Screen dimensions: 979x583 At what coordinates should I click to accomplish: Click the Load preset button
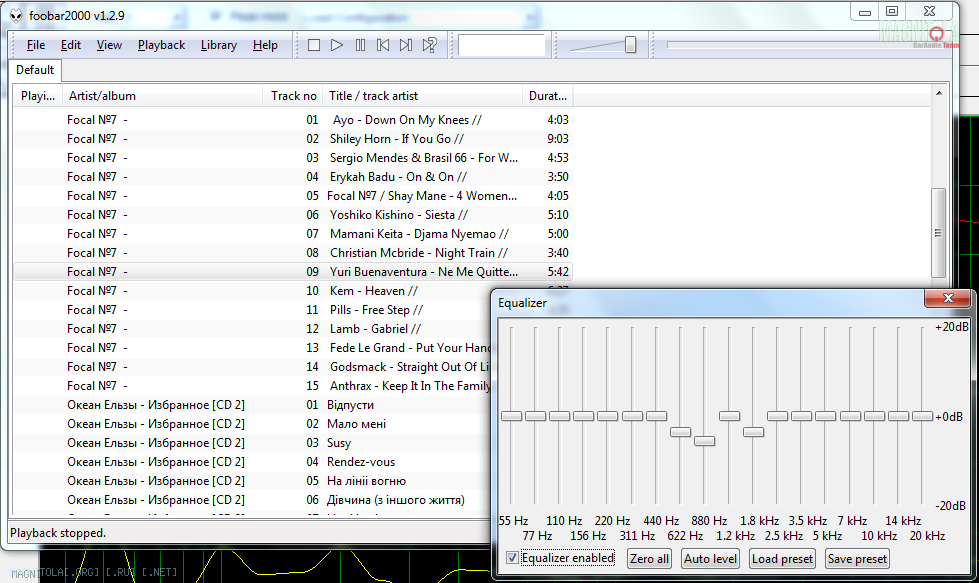tap(782, 559)
